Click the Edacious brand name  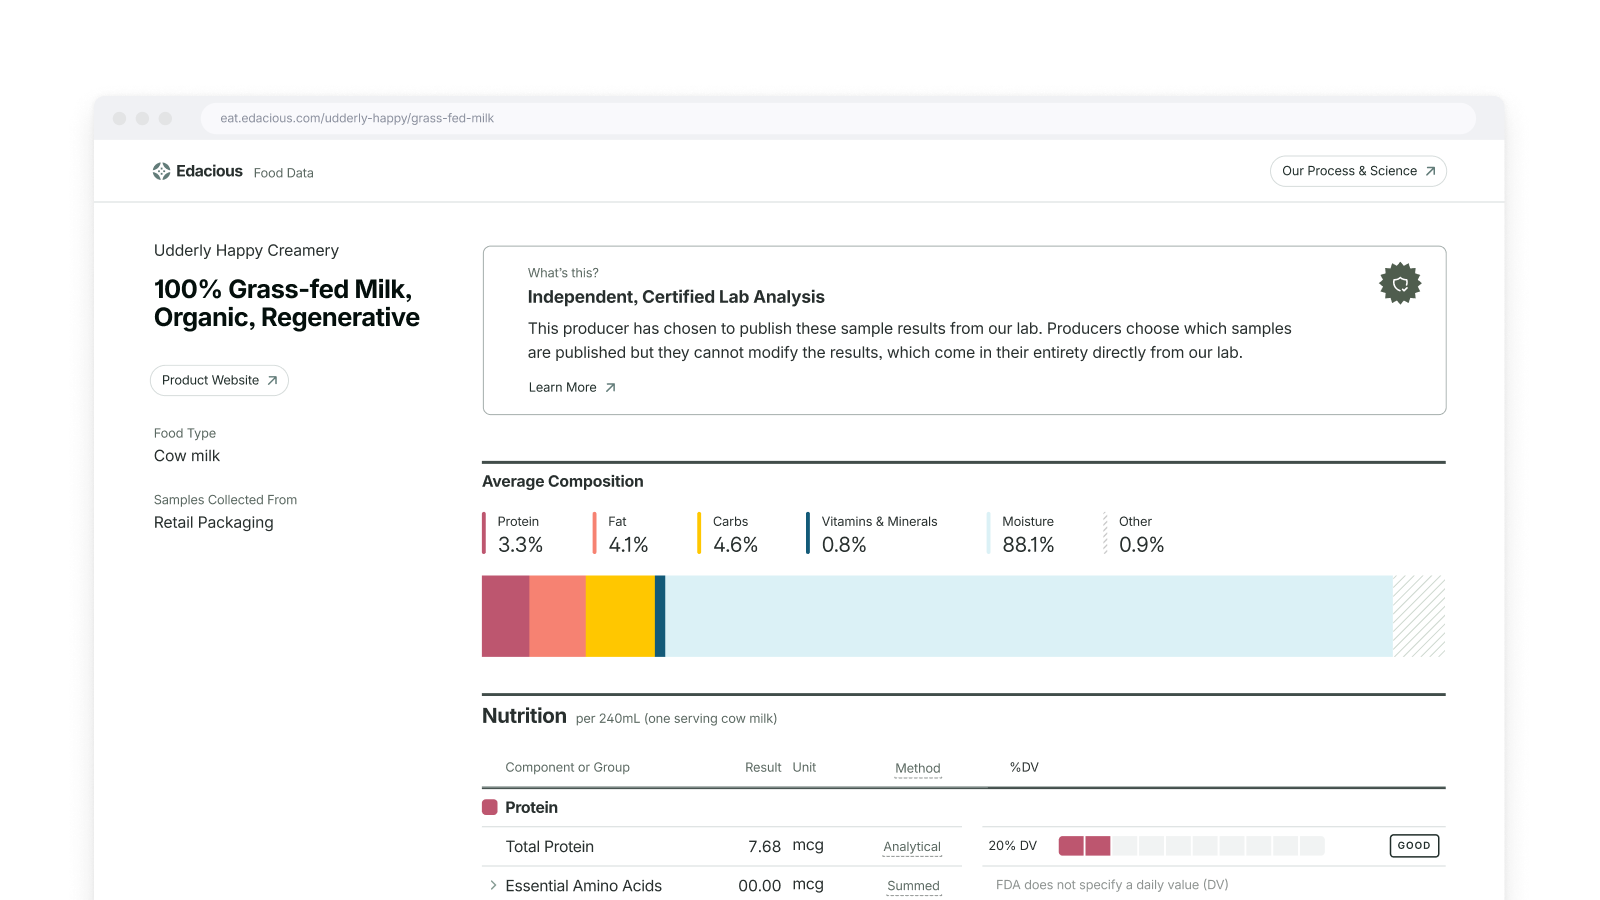pyautogui.click(x=209, y=171)
